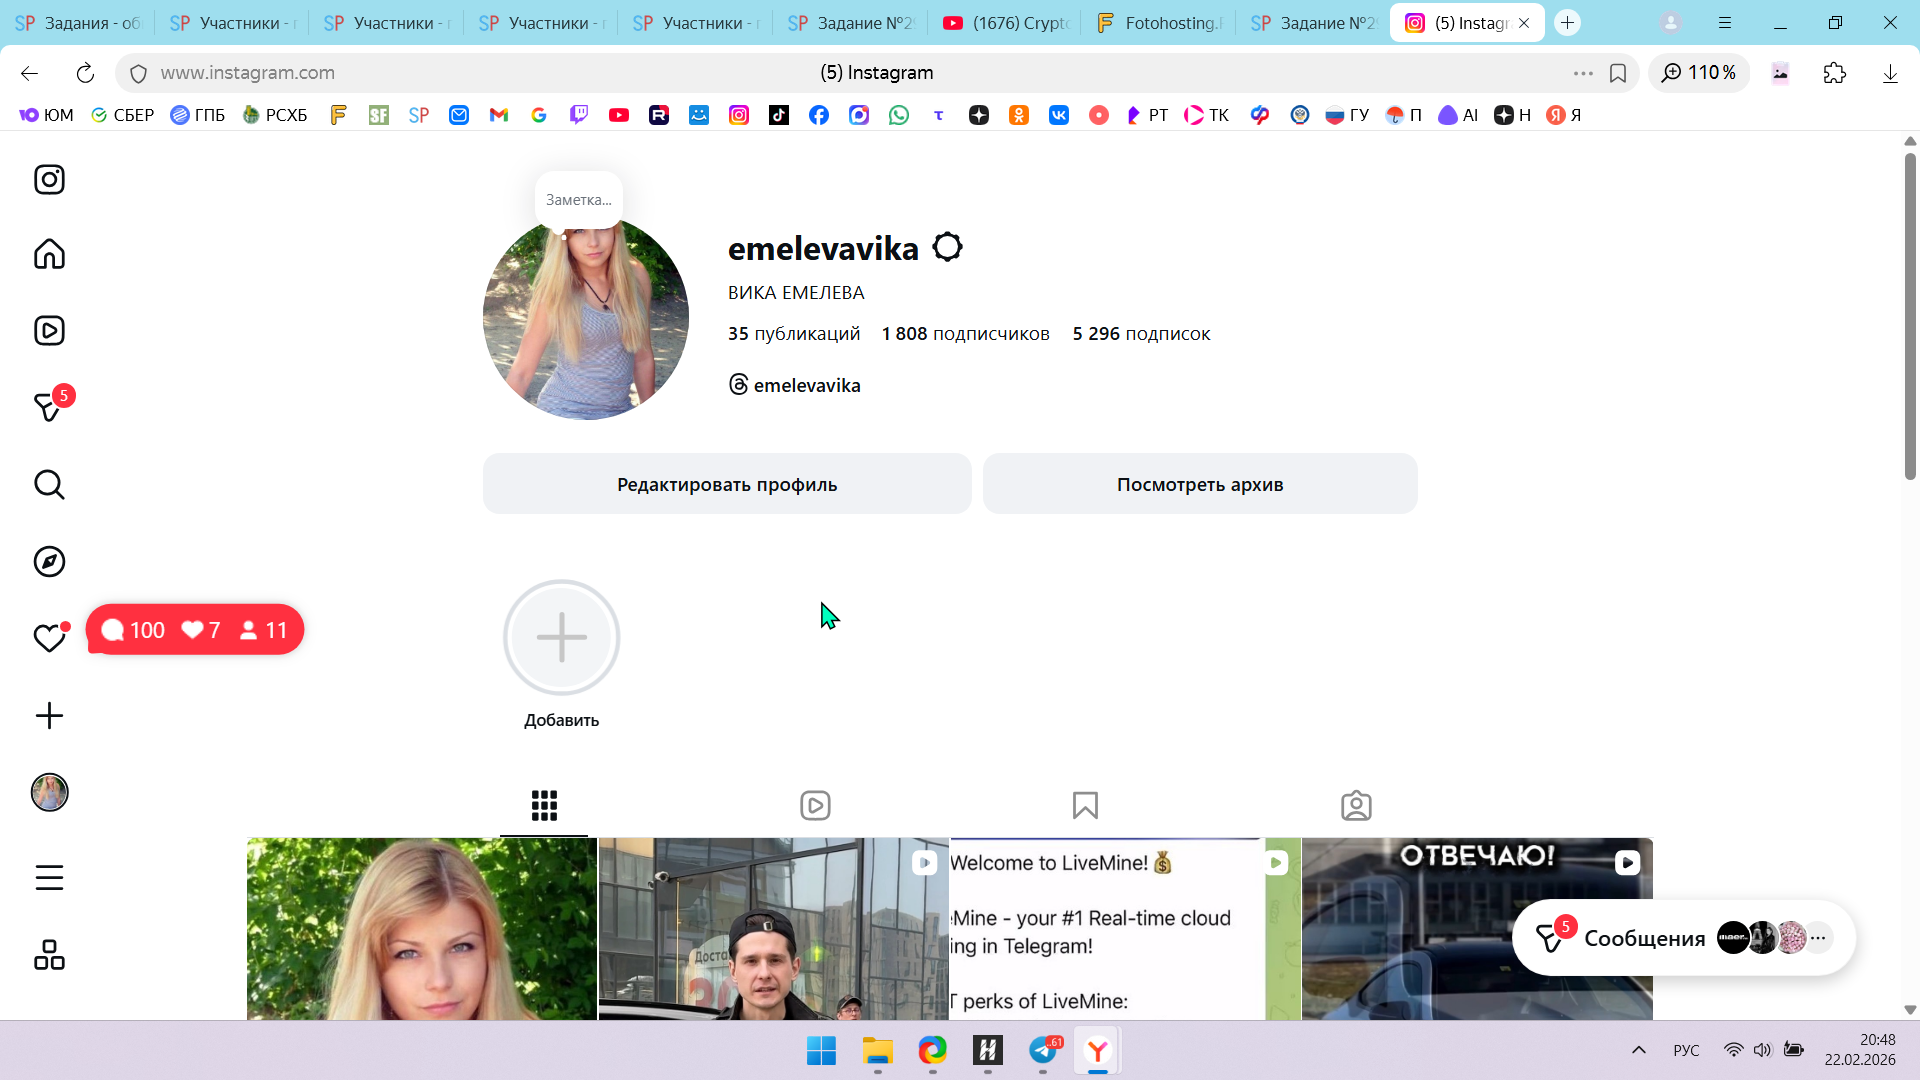Open Notifications heart icon

click(49, 638)
